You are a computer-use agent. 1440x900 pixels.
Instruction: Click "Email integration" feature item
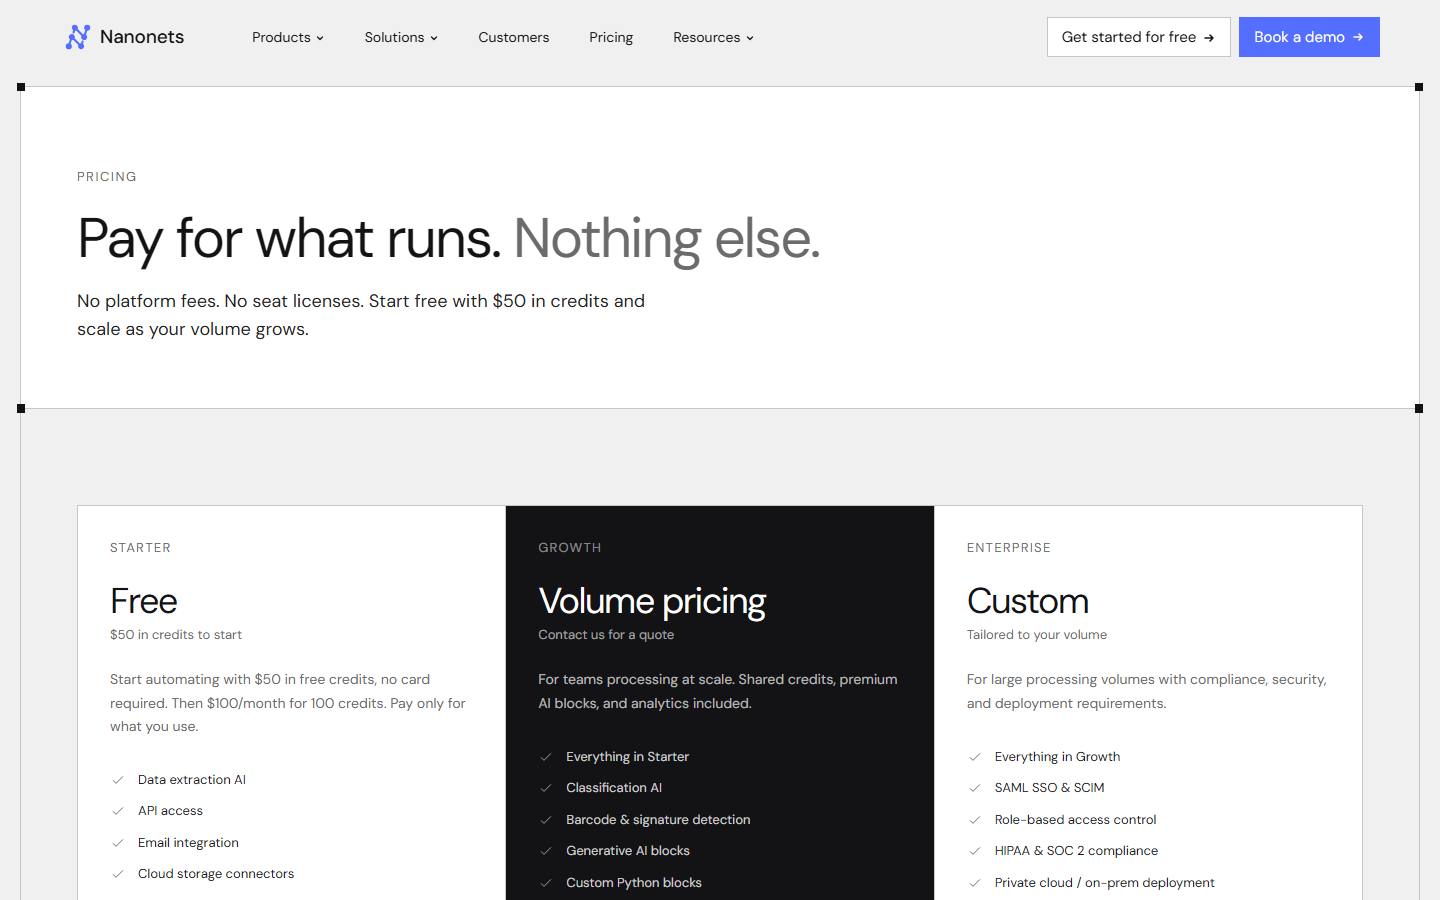click(188, 843)
